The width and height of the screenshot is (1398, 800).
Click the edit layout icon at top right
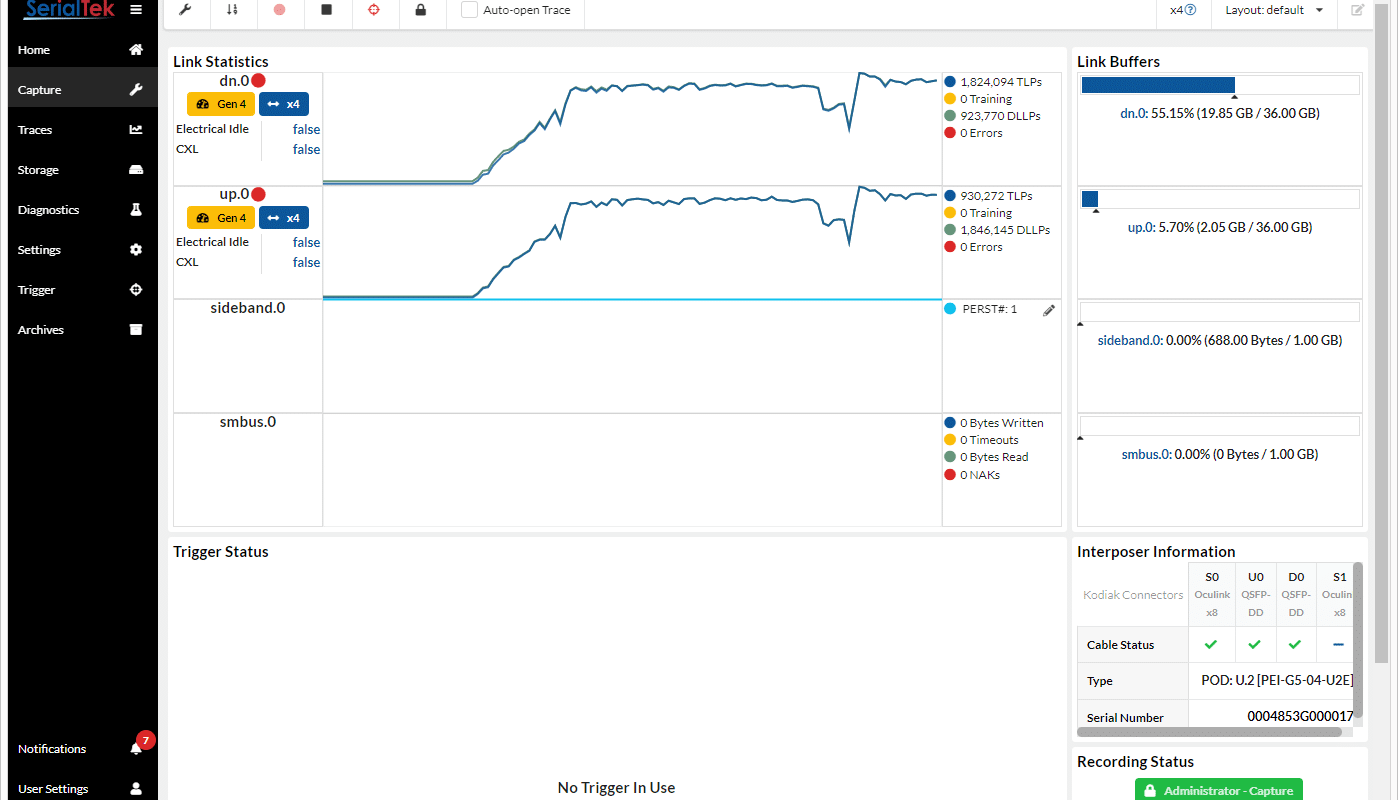(1357, 10)
